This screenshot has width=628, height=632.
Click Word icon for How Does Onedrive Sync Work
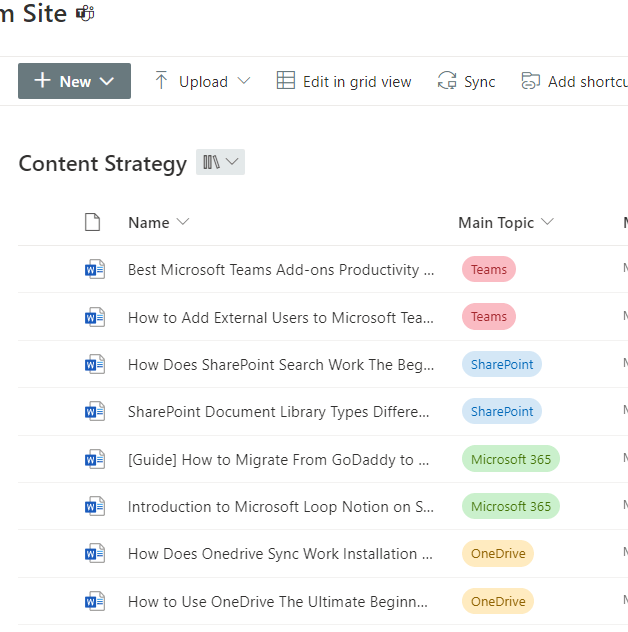point(95,553)
